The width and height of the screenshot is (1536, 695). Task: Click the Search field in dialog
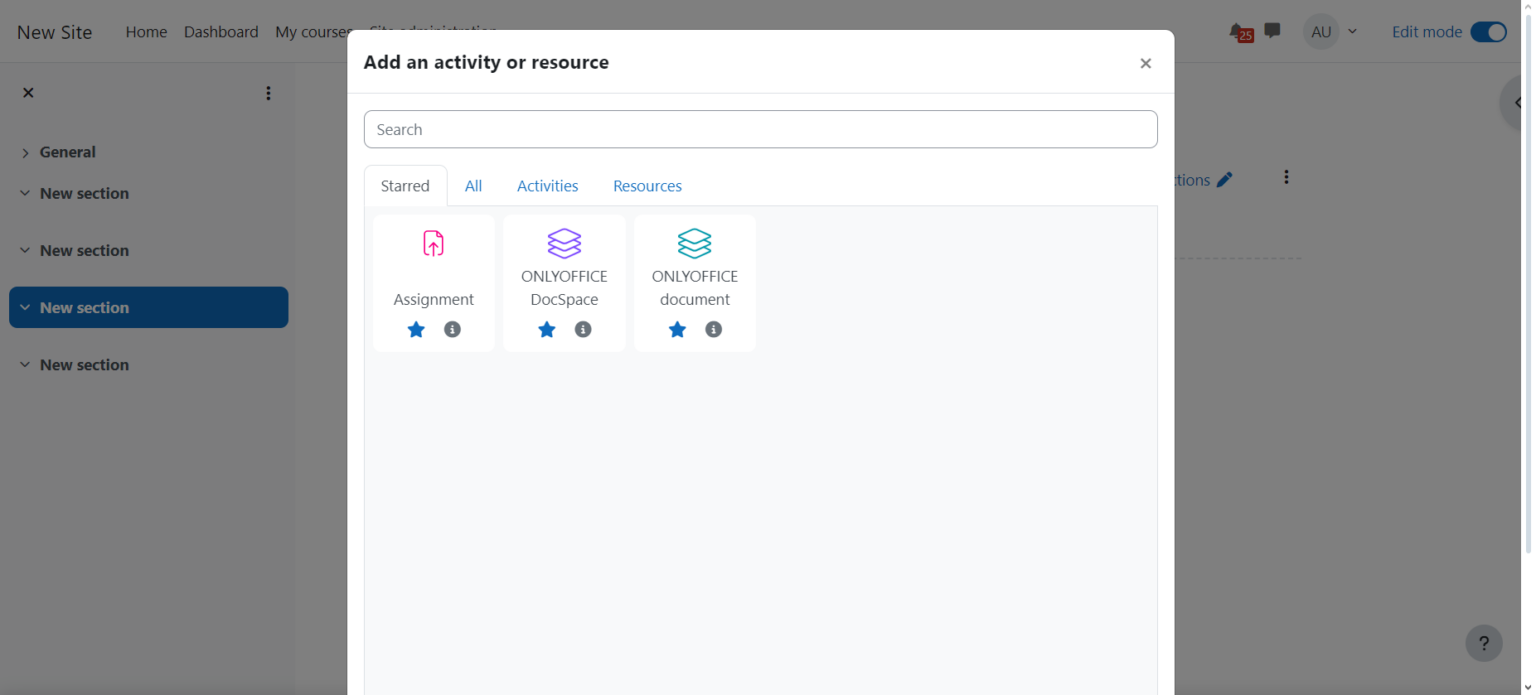pyautogui.click(x=760, y=129)
